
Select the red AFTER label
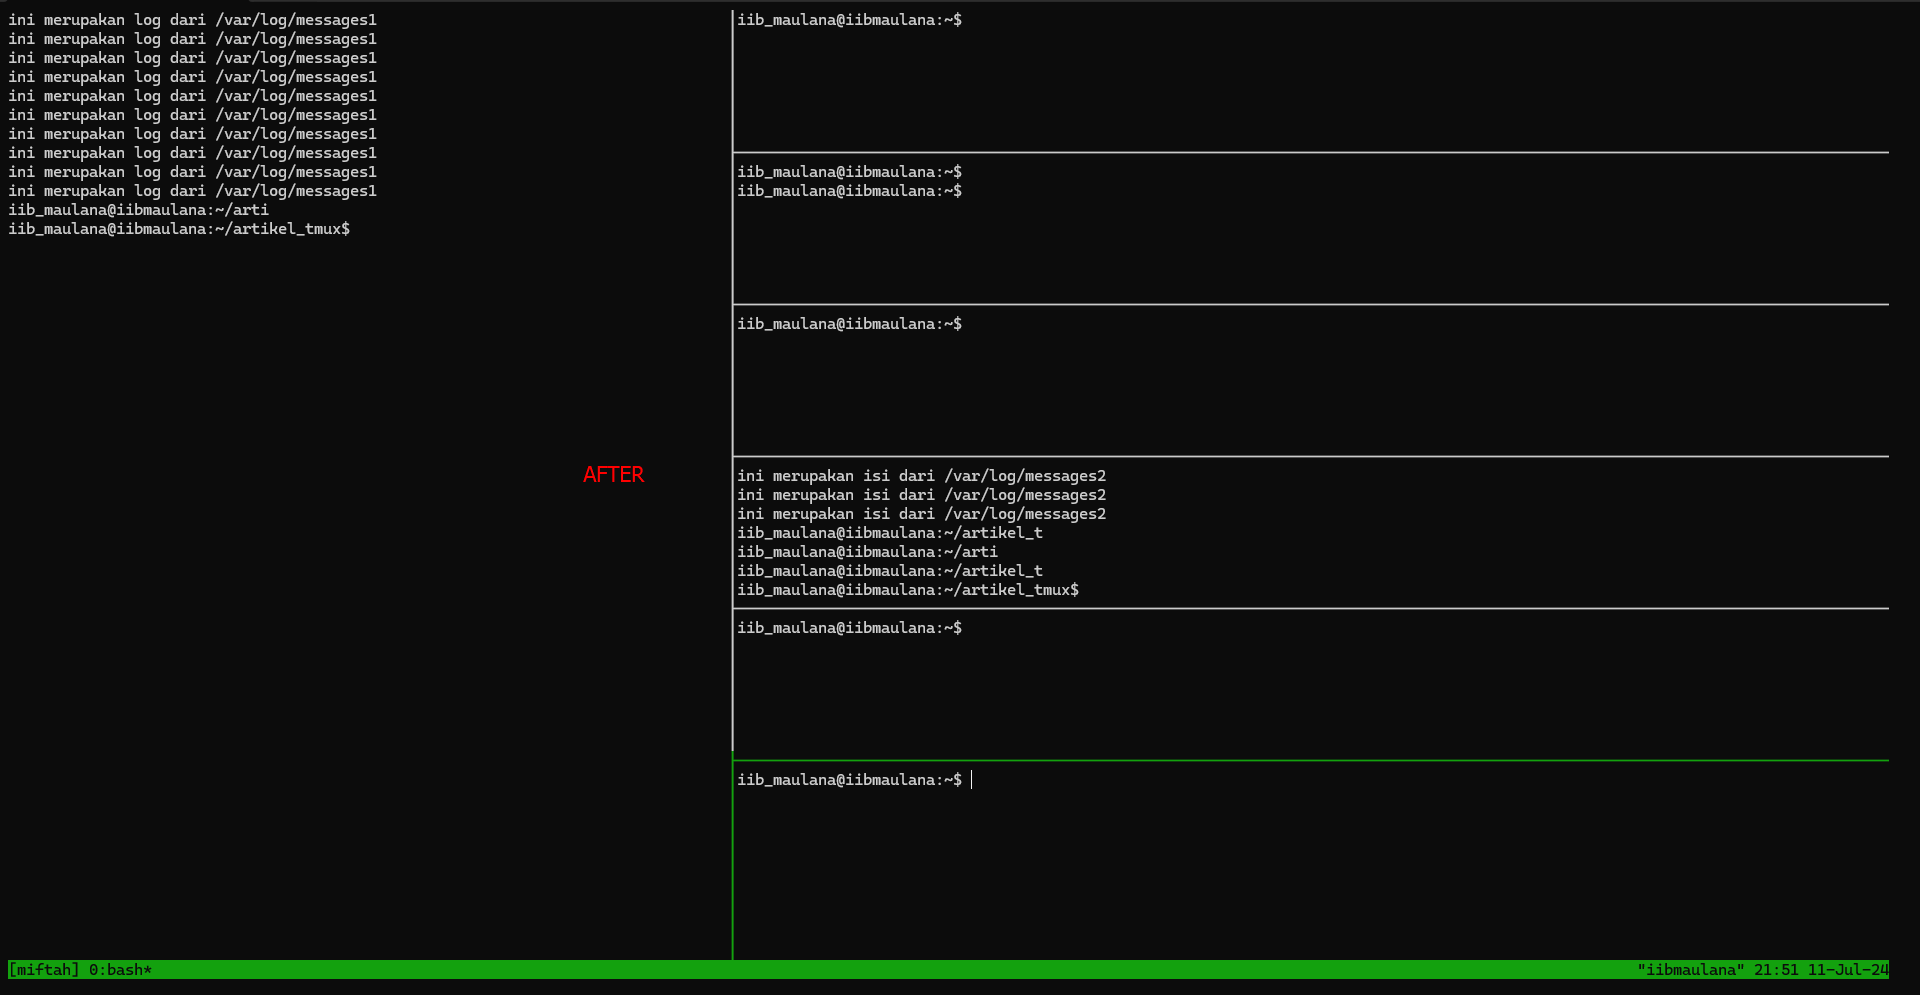pos(613,475)
